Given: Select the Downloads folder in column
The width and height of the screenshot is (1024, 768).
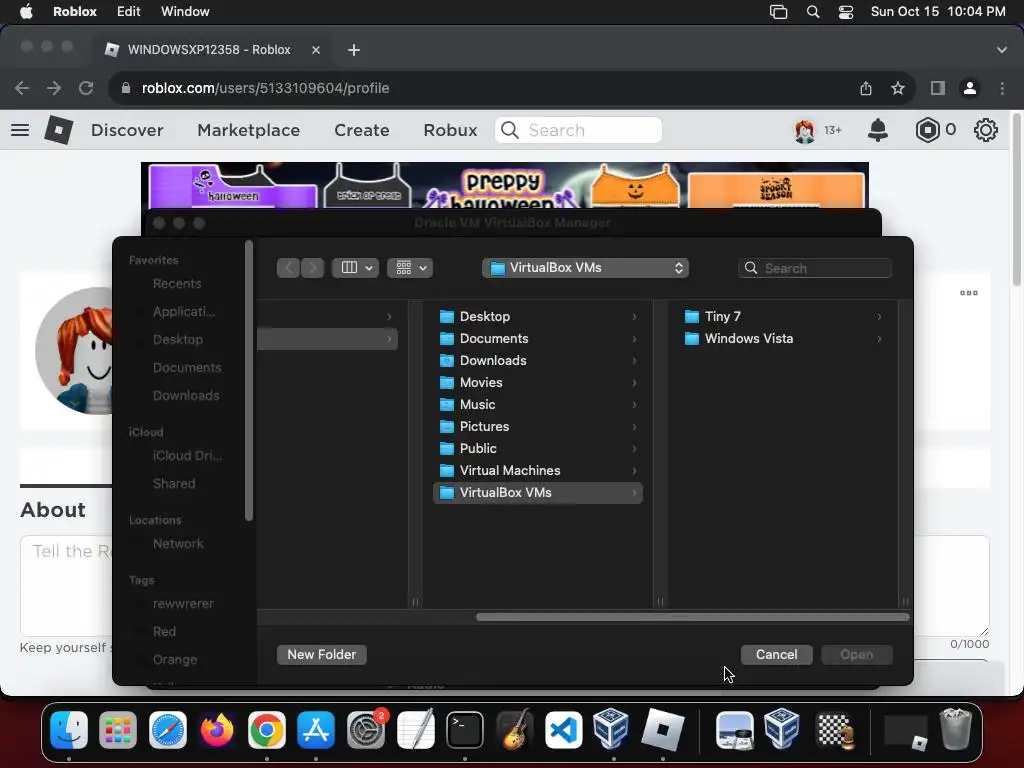Looking at the screenshot, I should pos(537,360).
